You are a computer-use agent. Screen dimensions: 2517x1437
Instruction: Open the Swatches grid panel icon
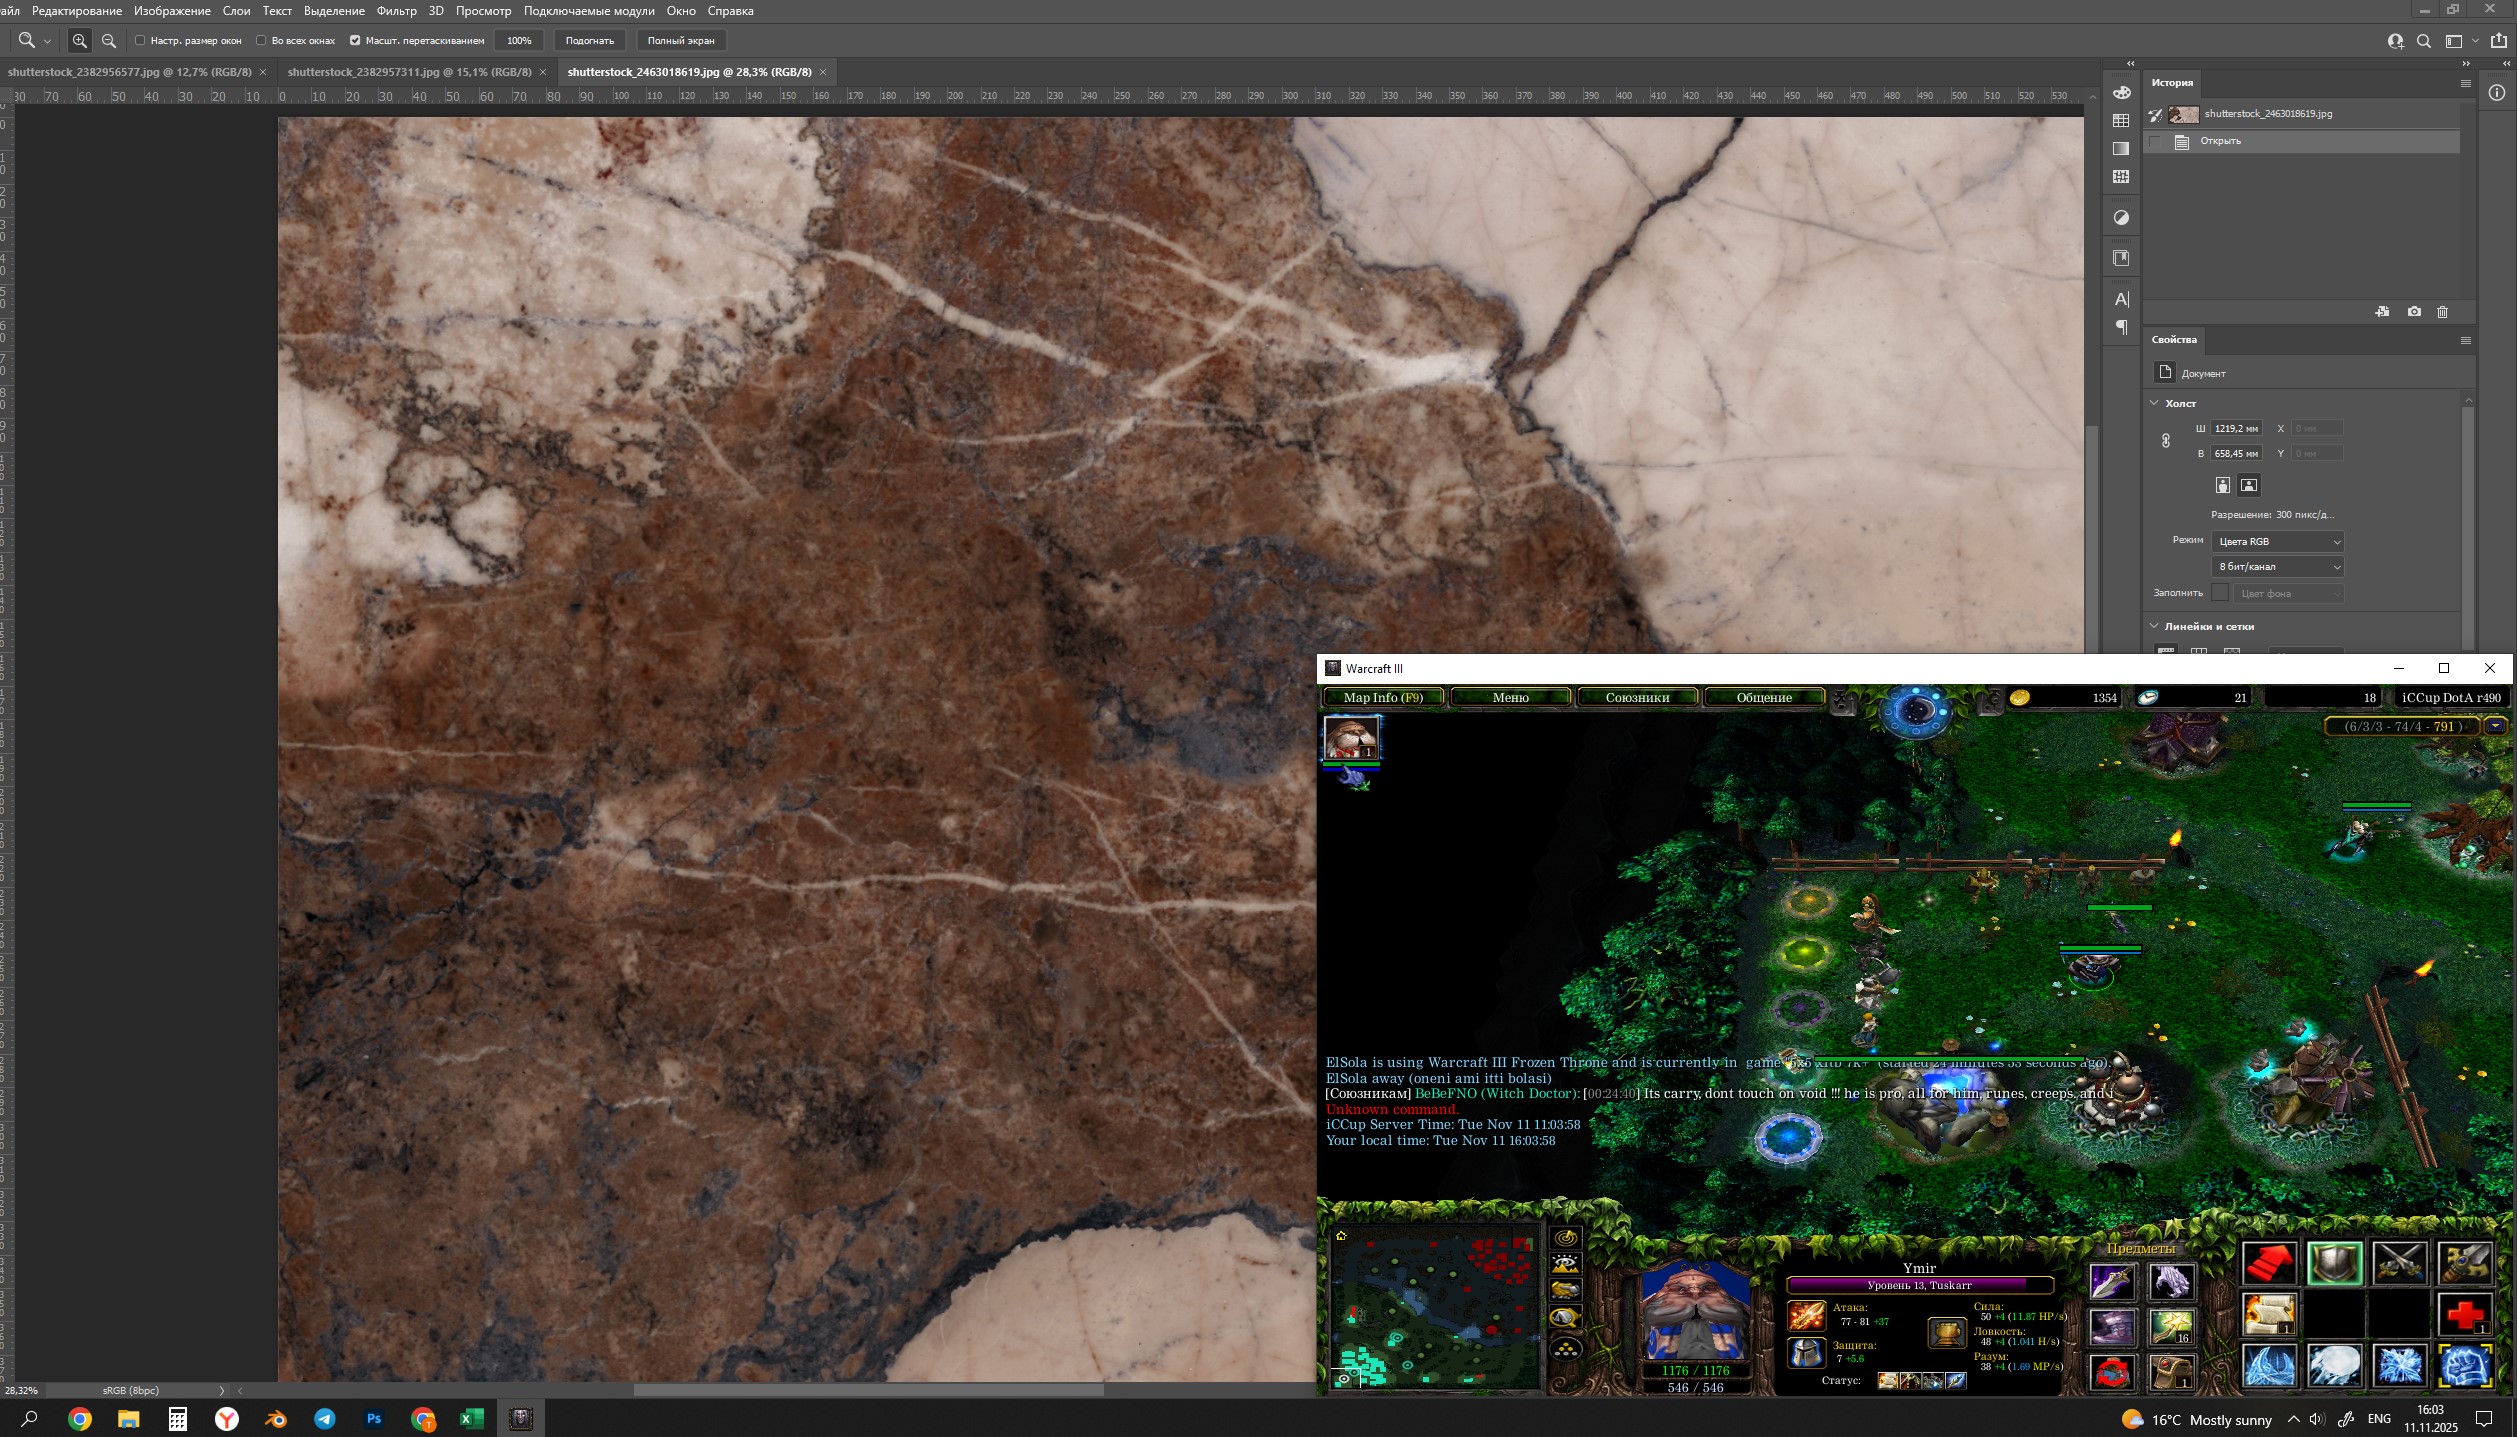(2121, 121)
